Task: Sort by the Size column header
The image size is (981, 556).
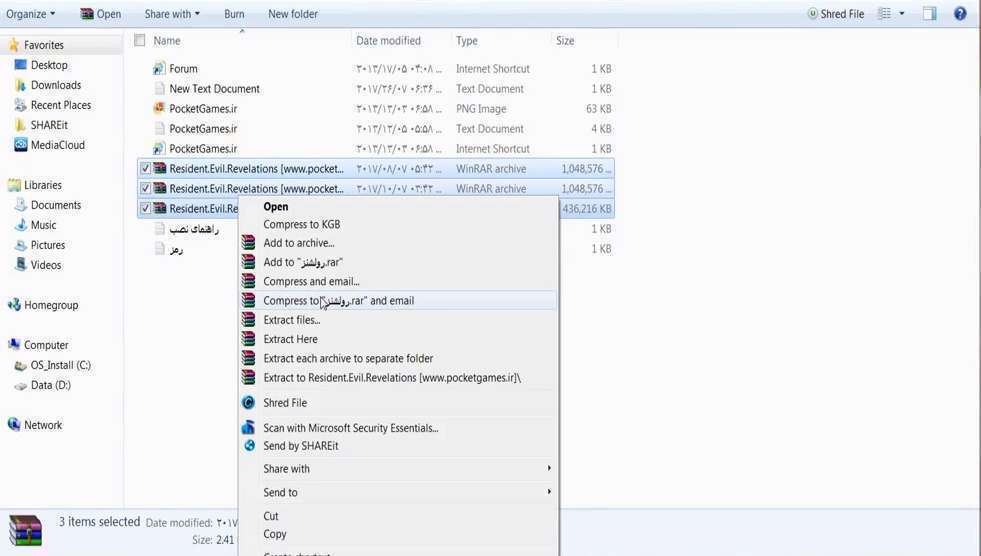Action: coord(565,41)
